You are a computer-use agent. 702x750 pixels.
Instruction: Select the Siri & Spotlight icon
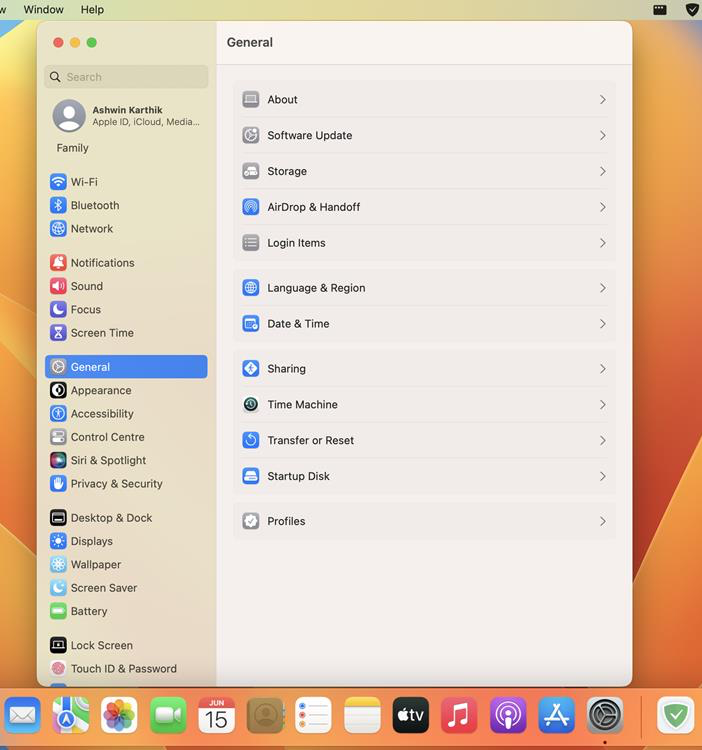tap(58, 460)
